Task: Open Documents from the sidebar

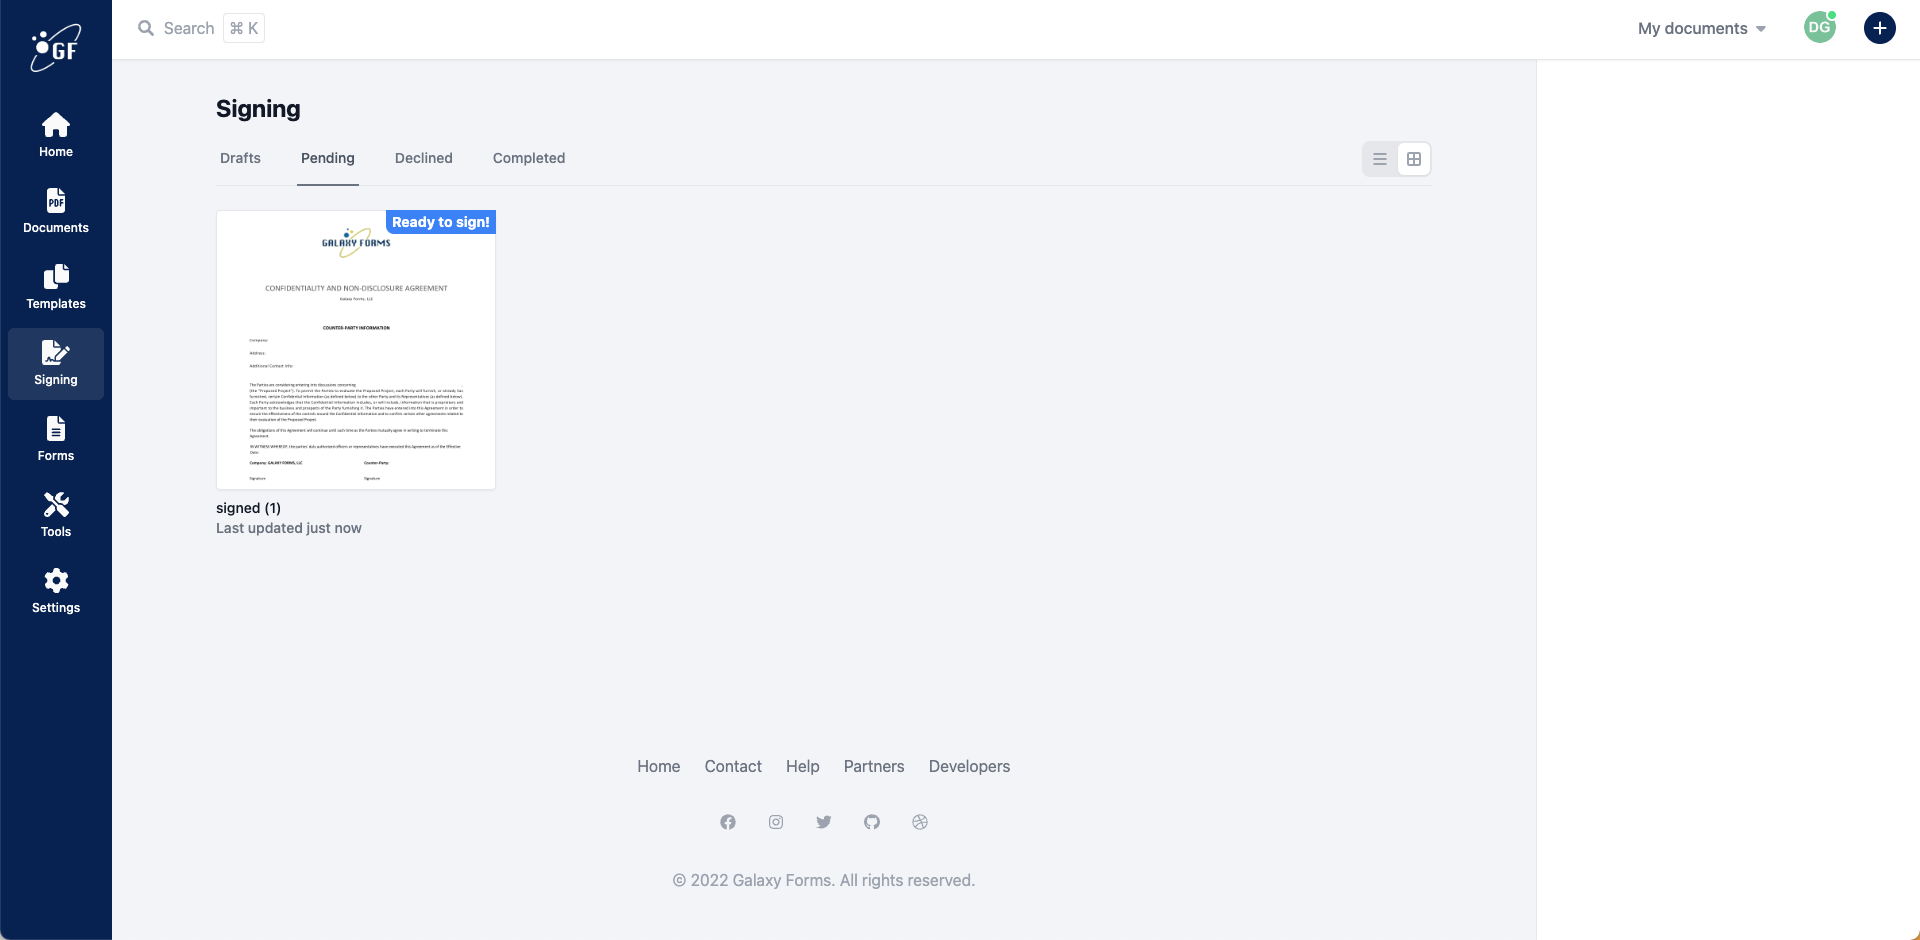Action: [x=56, y=211]
